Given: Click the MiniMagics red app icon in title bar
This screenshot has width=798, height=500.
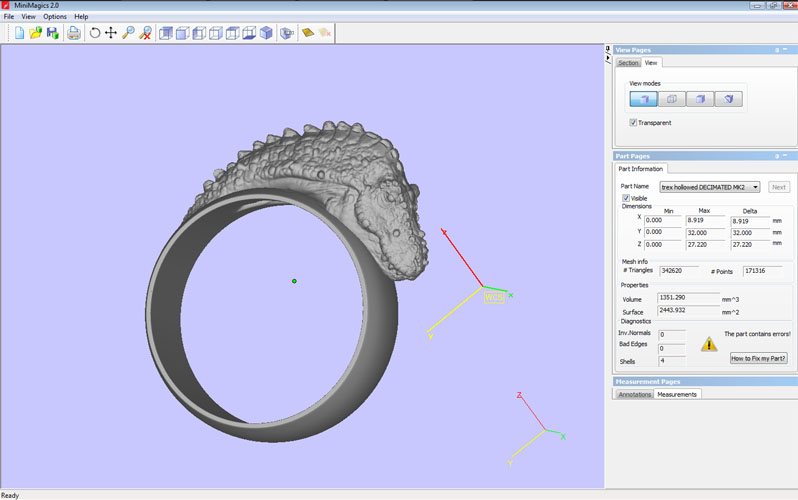Looking at the screenshot, I should coord(5,5).
